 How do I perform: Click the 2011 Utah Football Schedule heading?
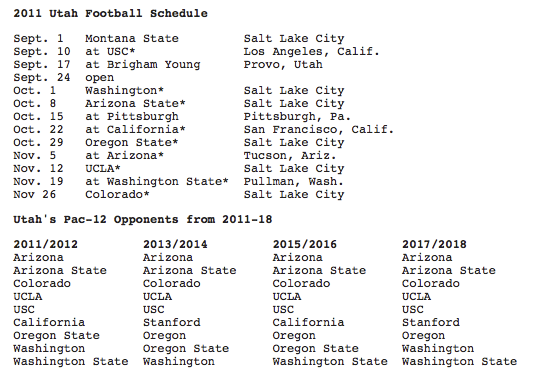pyautogui.click(x=110, y=13)
